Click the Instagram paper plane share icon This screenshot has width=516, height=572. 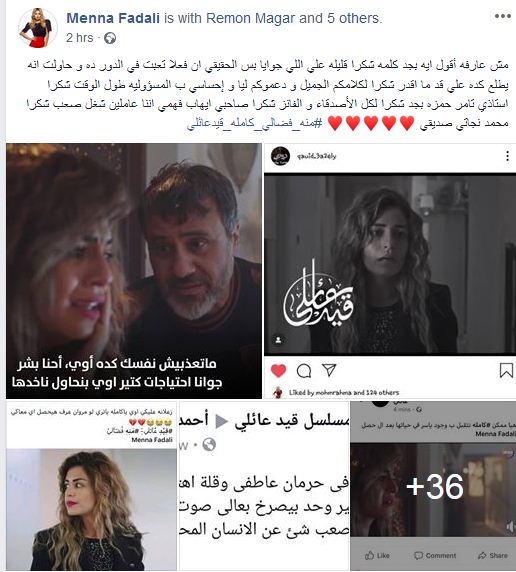pyautogui.click(x=329, y=370)
